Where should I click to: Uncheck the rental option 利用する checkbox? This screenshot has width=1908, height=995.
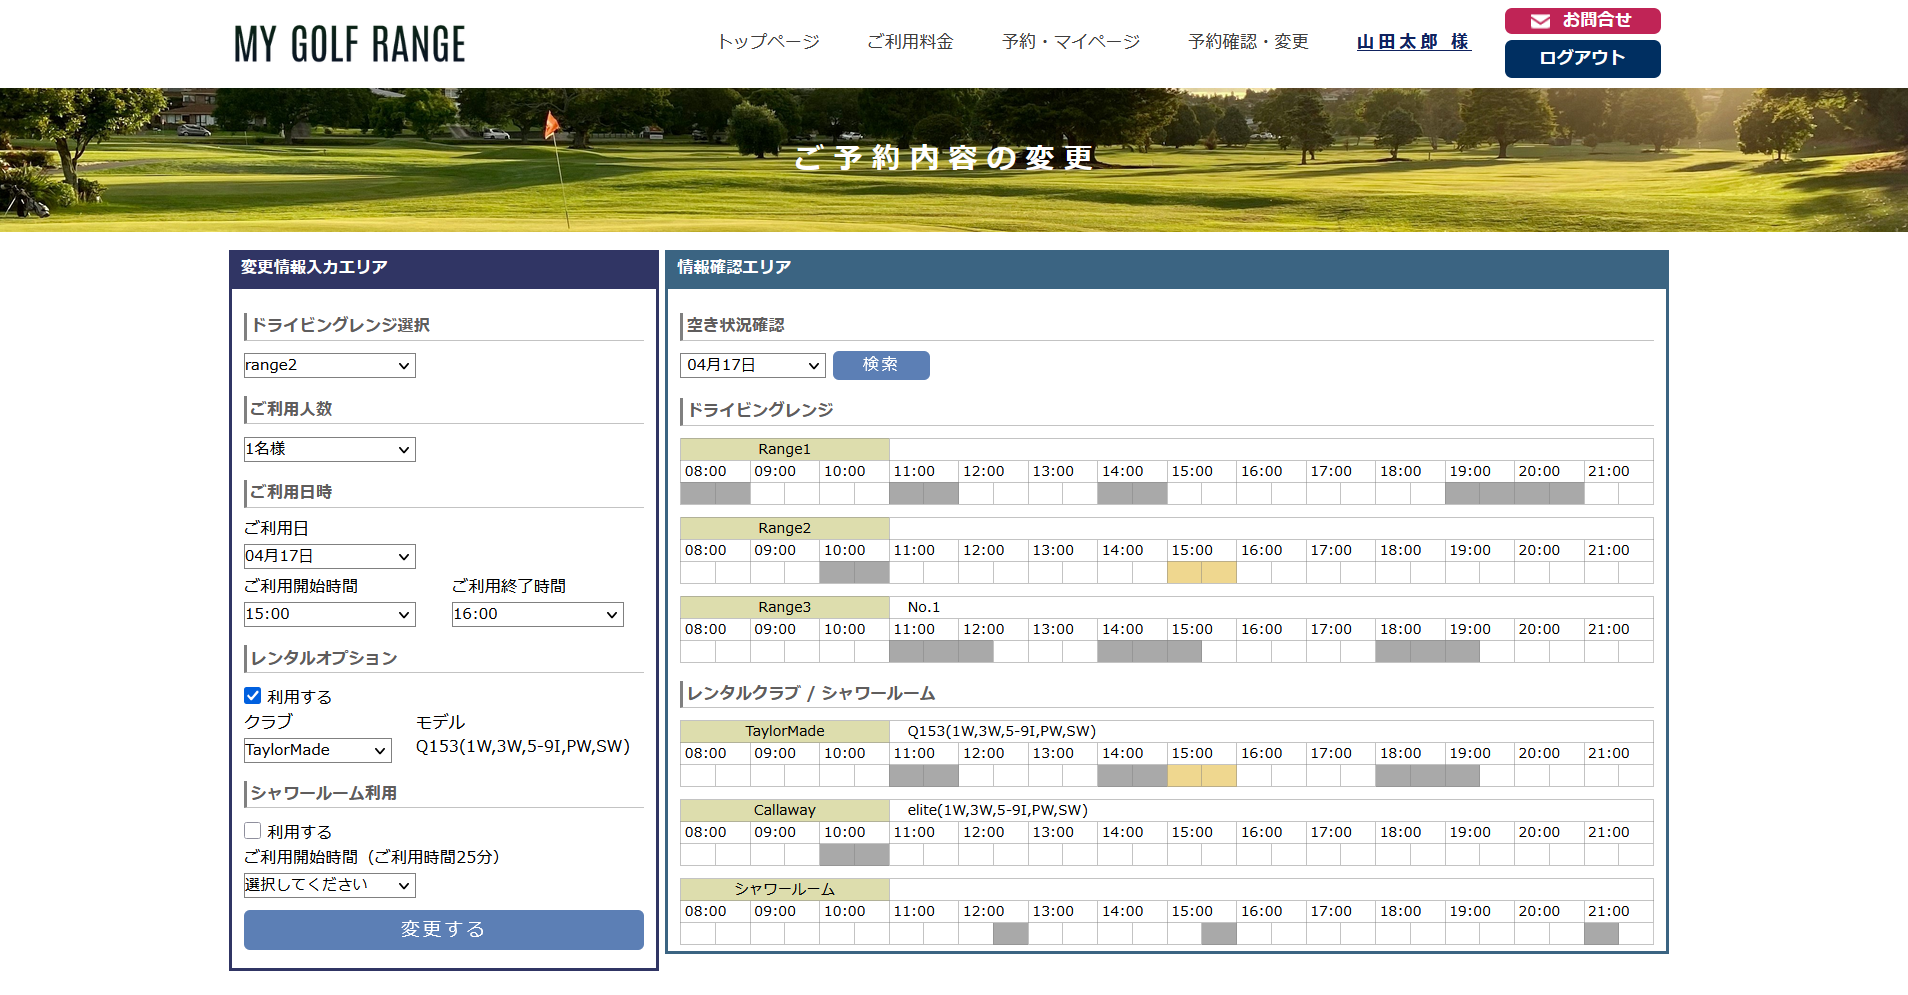pos(253,696)
